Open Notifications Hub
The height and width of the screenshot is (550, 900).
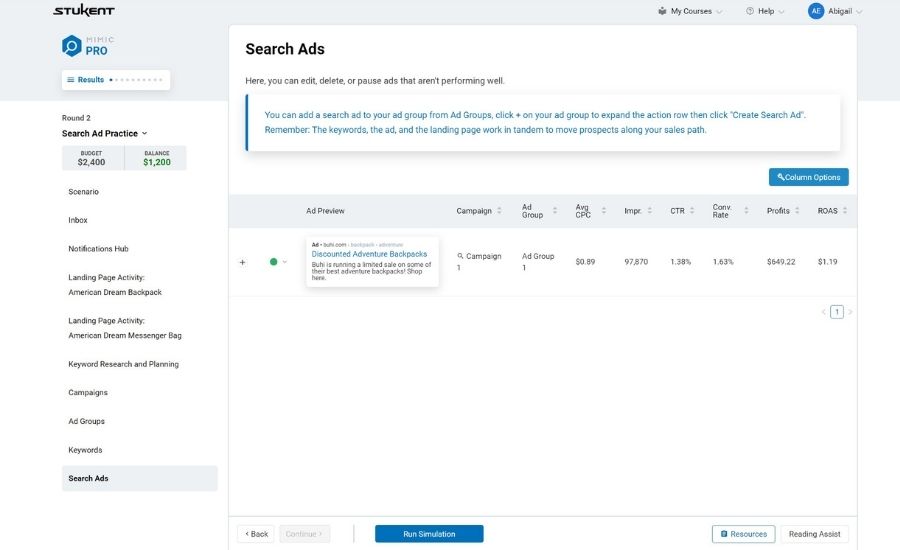click(98, 249)
